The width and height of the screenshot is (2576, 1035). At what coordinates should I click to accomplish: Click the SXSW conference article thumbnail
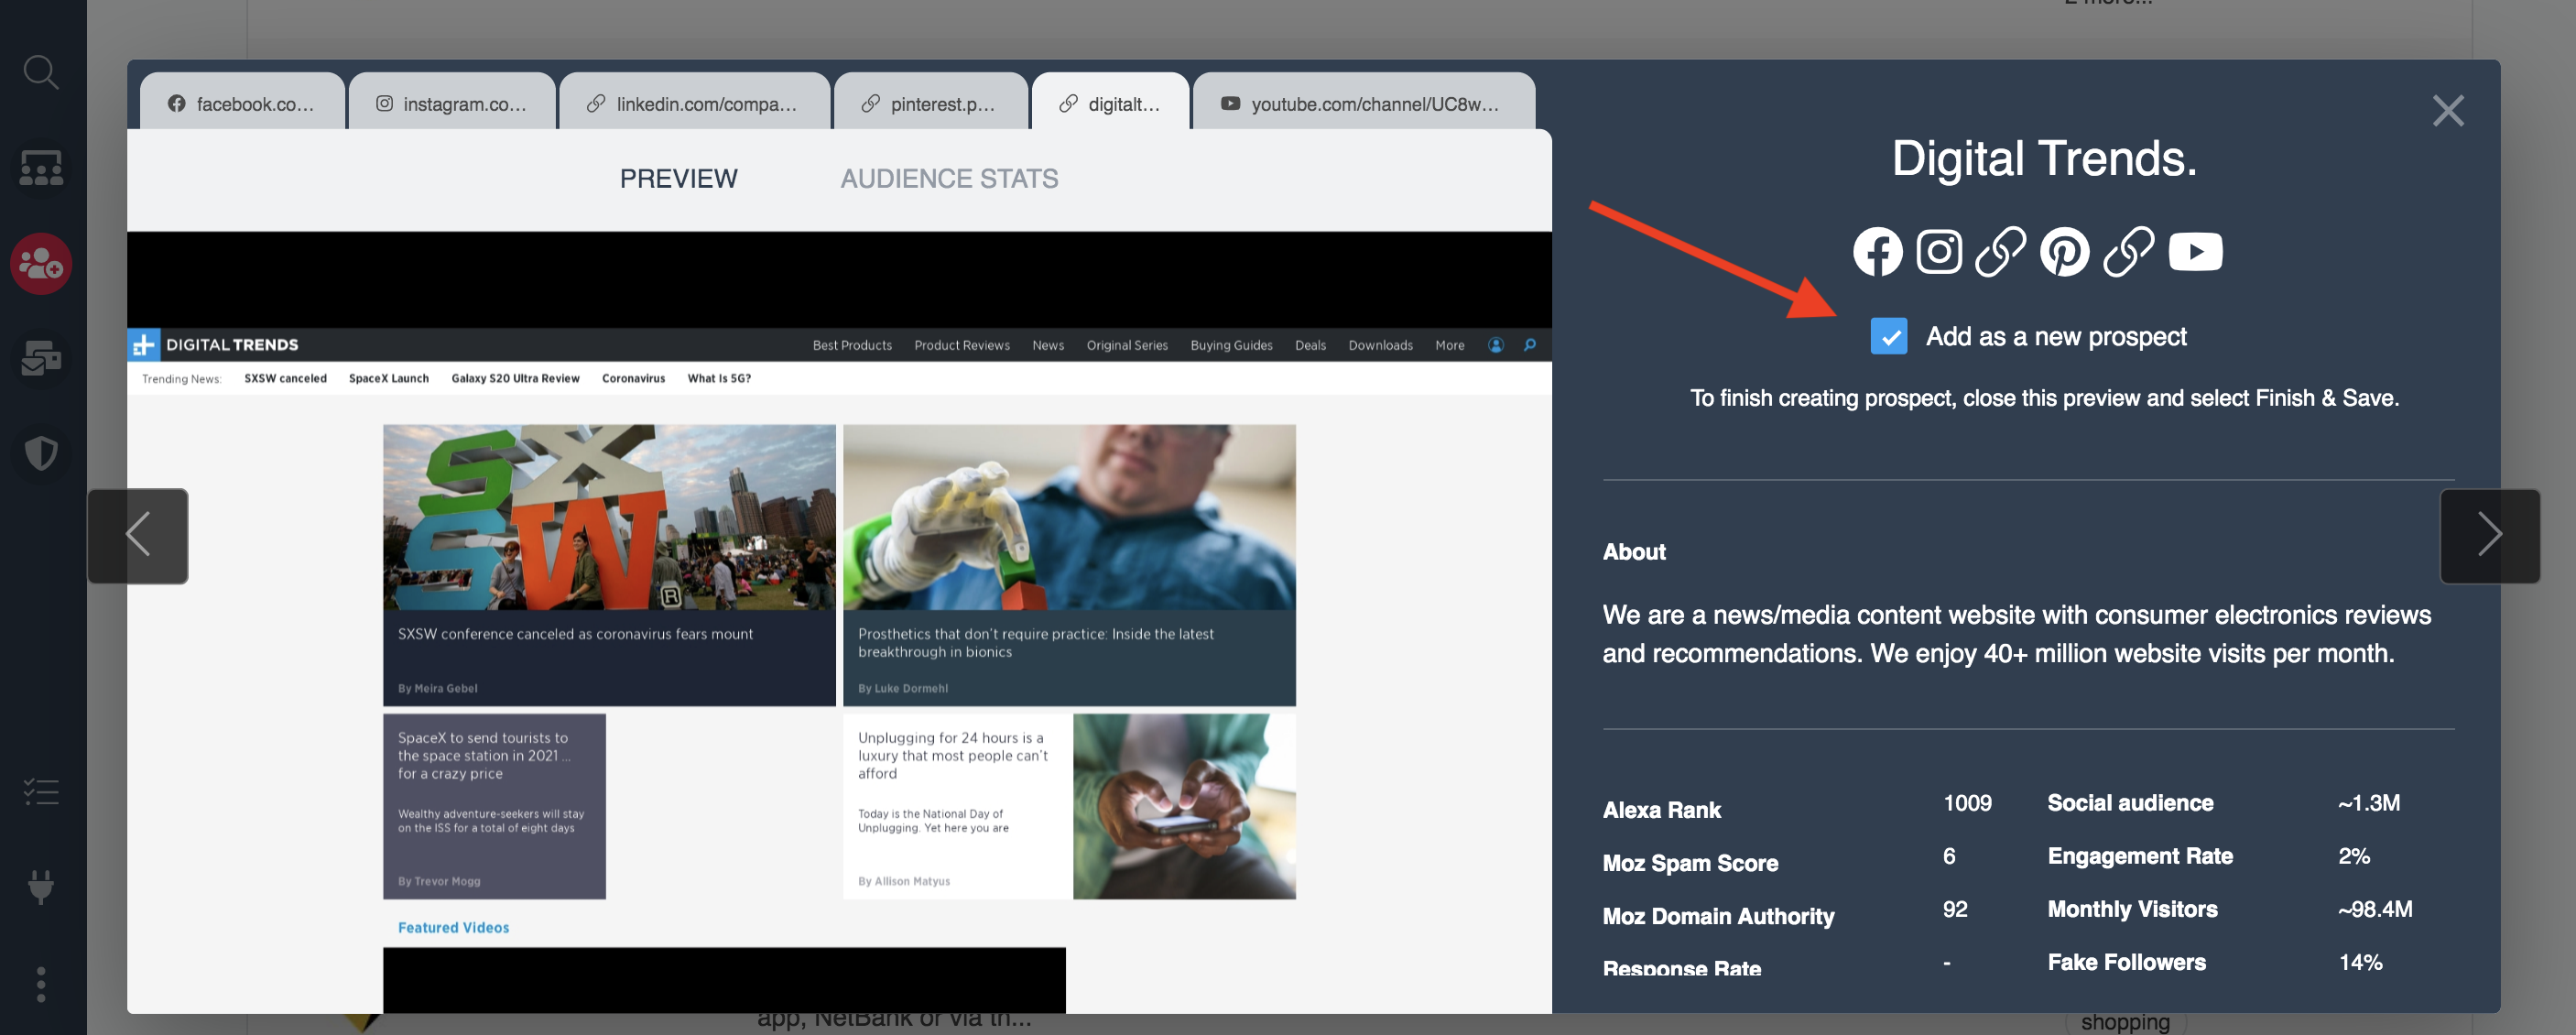click(608, 517)
